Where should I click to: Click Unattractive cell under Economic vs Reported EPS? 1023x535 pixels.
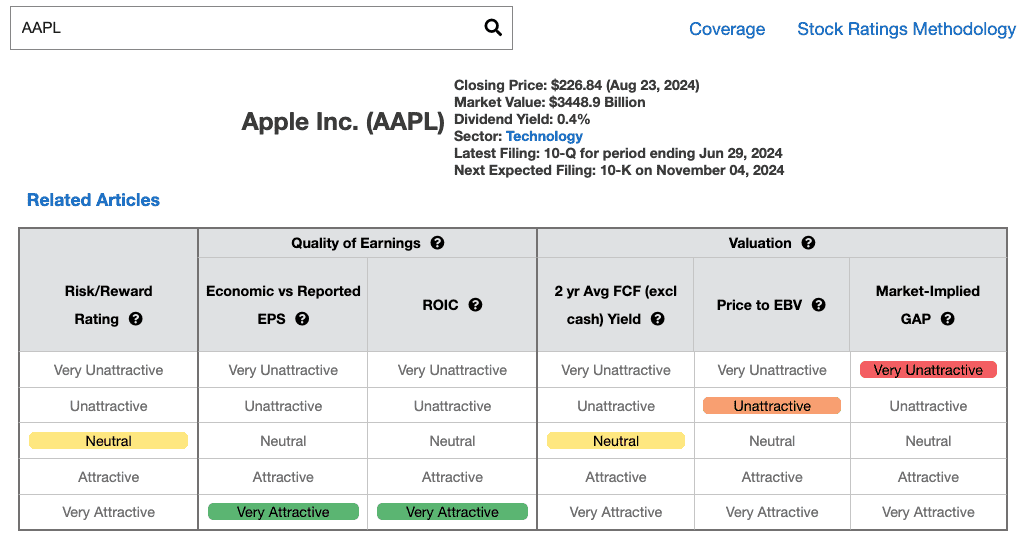coord(283,406)
